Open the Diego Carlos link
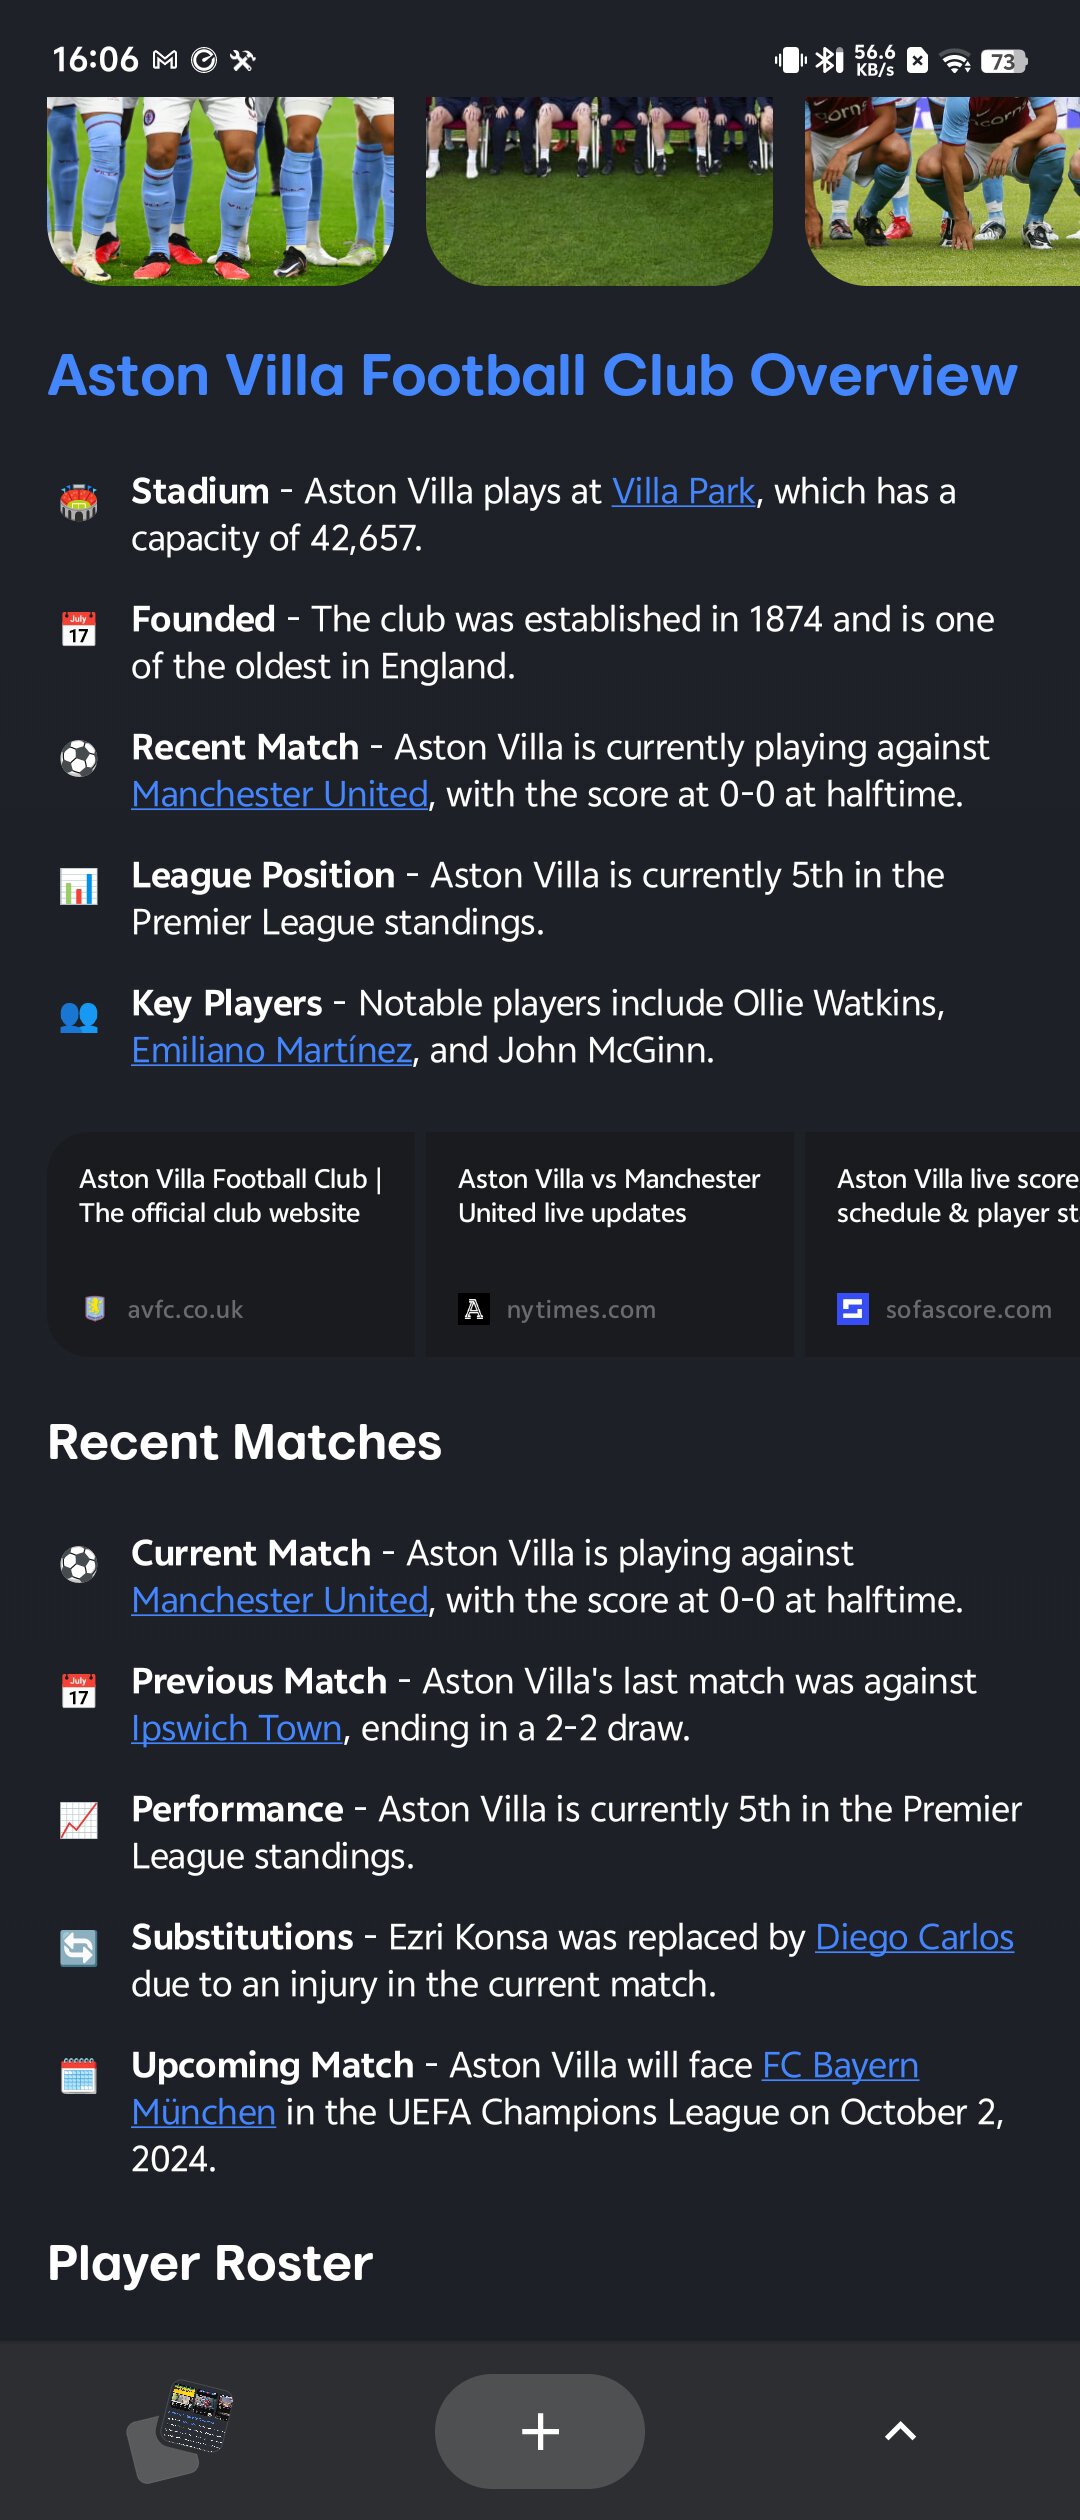This screenshot has width=1080, height=2520. pos(914,1937)
